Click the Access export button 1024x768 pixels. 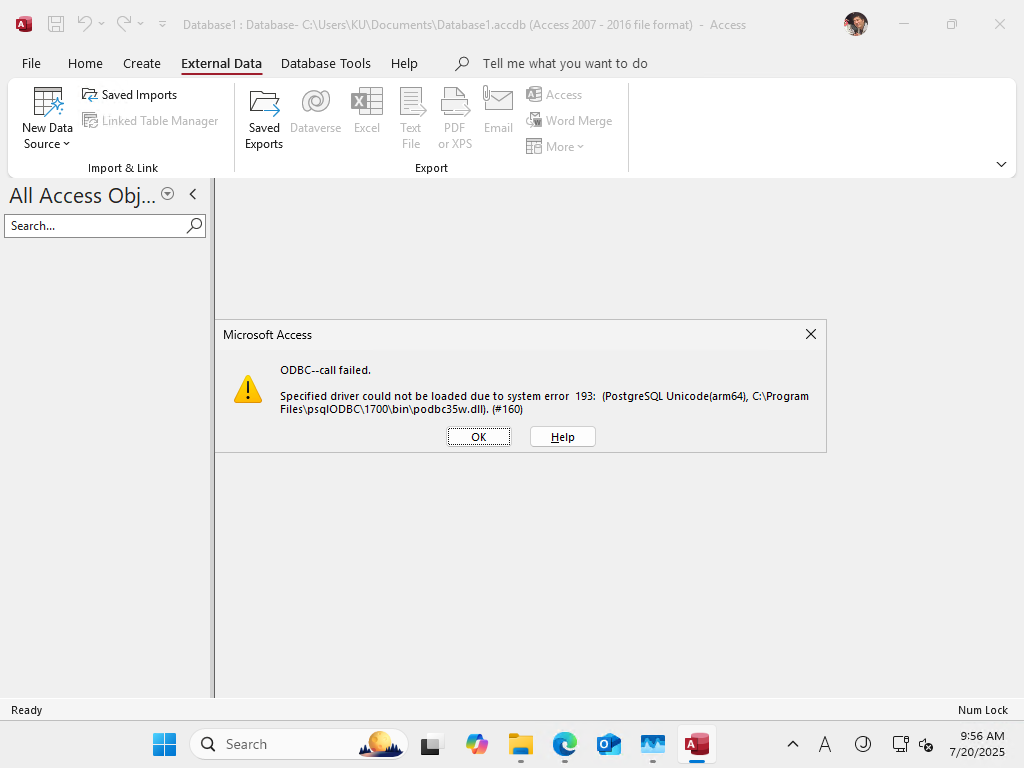(554, 95)
